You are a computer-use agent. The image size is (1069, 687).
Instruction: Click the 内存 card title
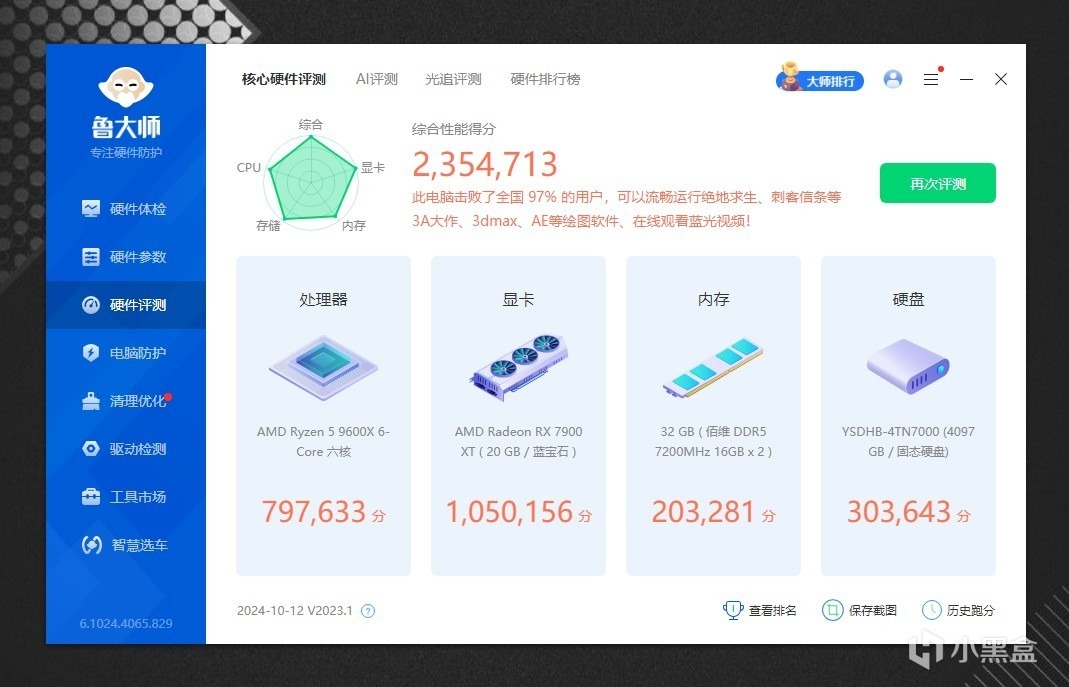pyautogui.click(x=713, y=299)
